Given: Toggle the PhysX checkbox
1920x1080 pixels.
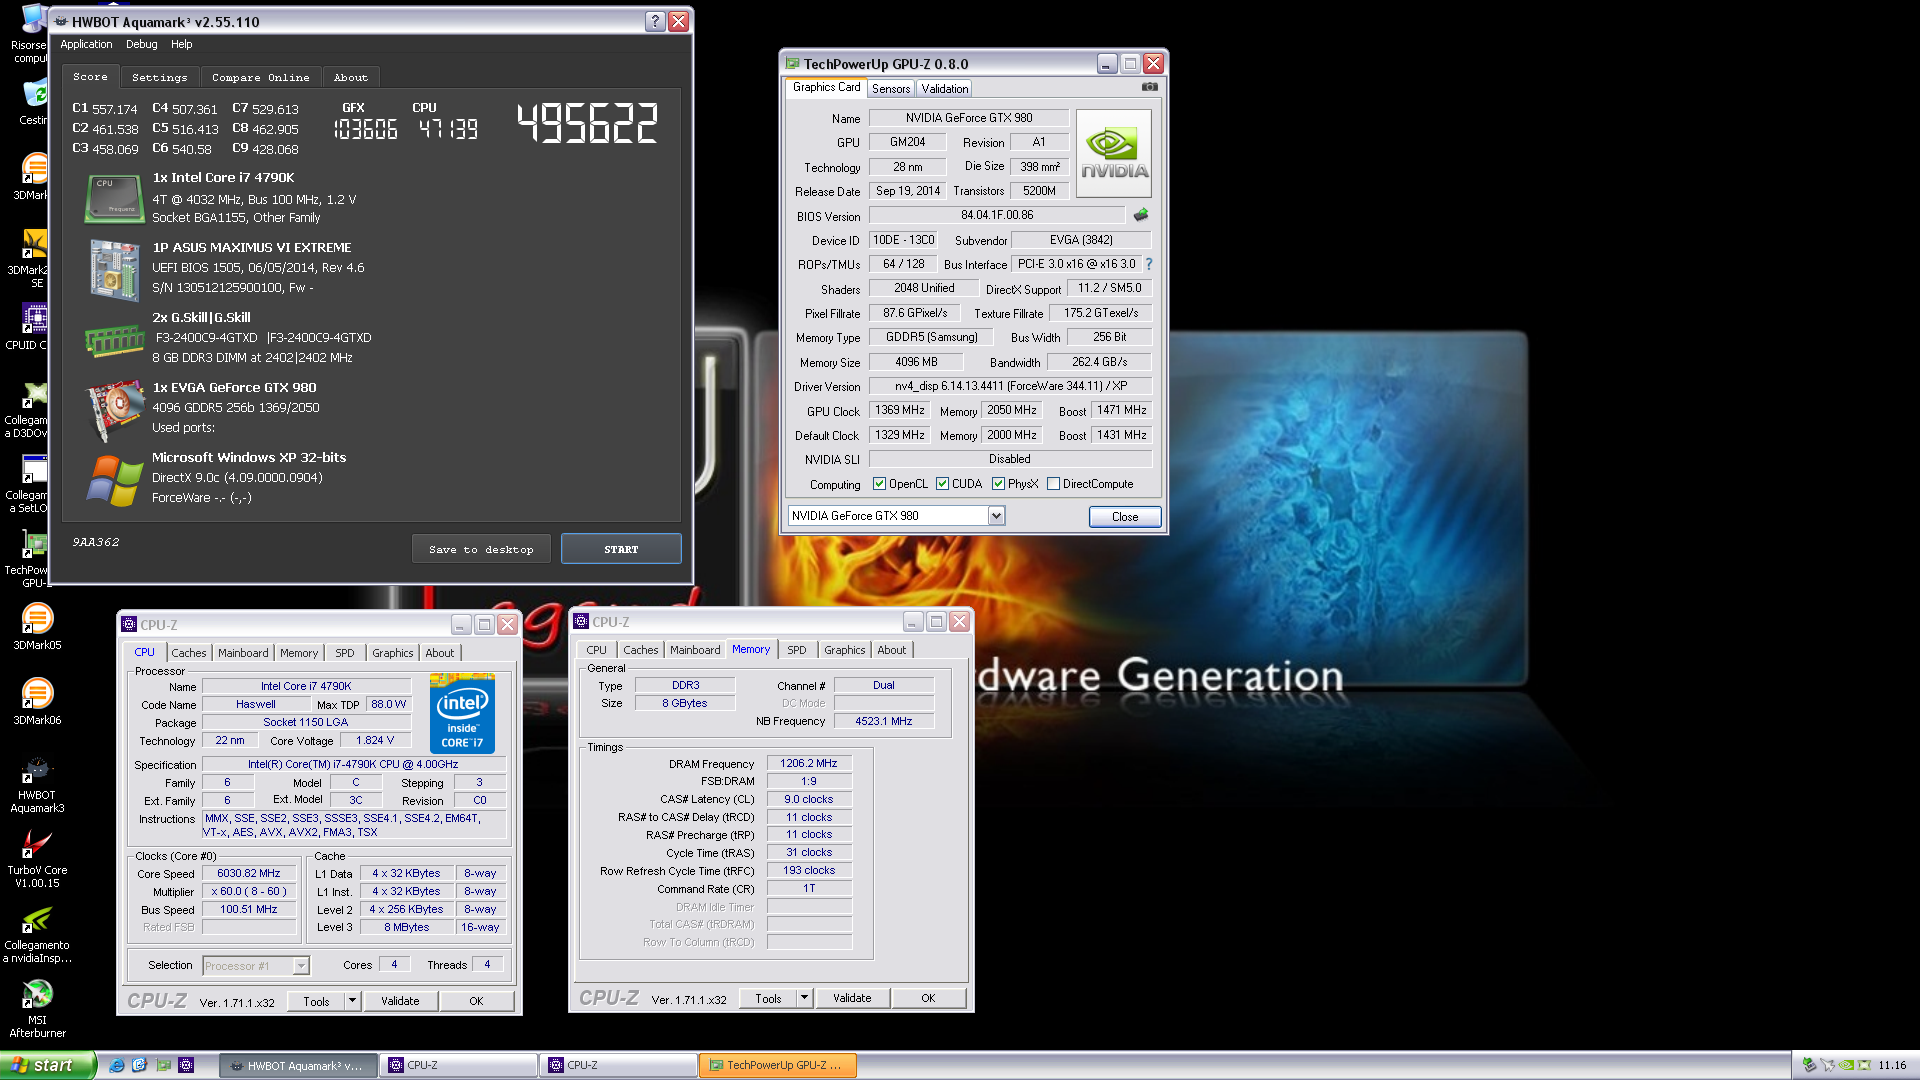Looking at the screenshot, I should coord(998,484).
